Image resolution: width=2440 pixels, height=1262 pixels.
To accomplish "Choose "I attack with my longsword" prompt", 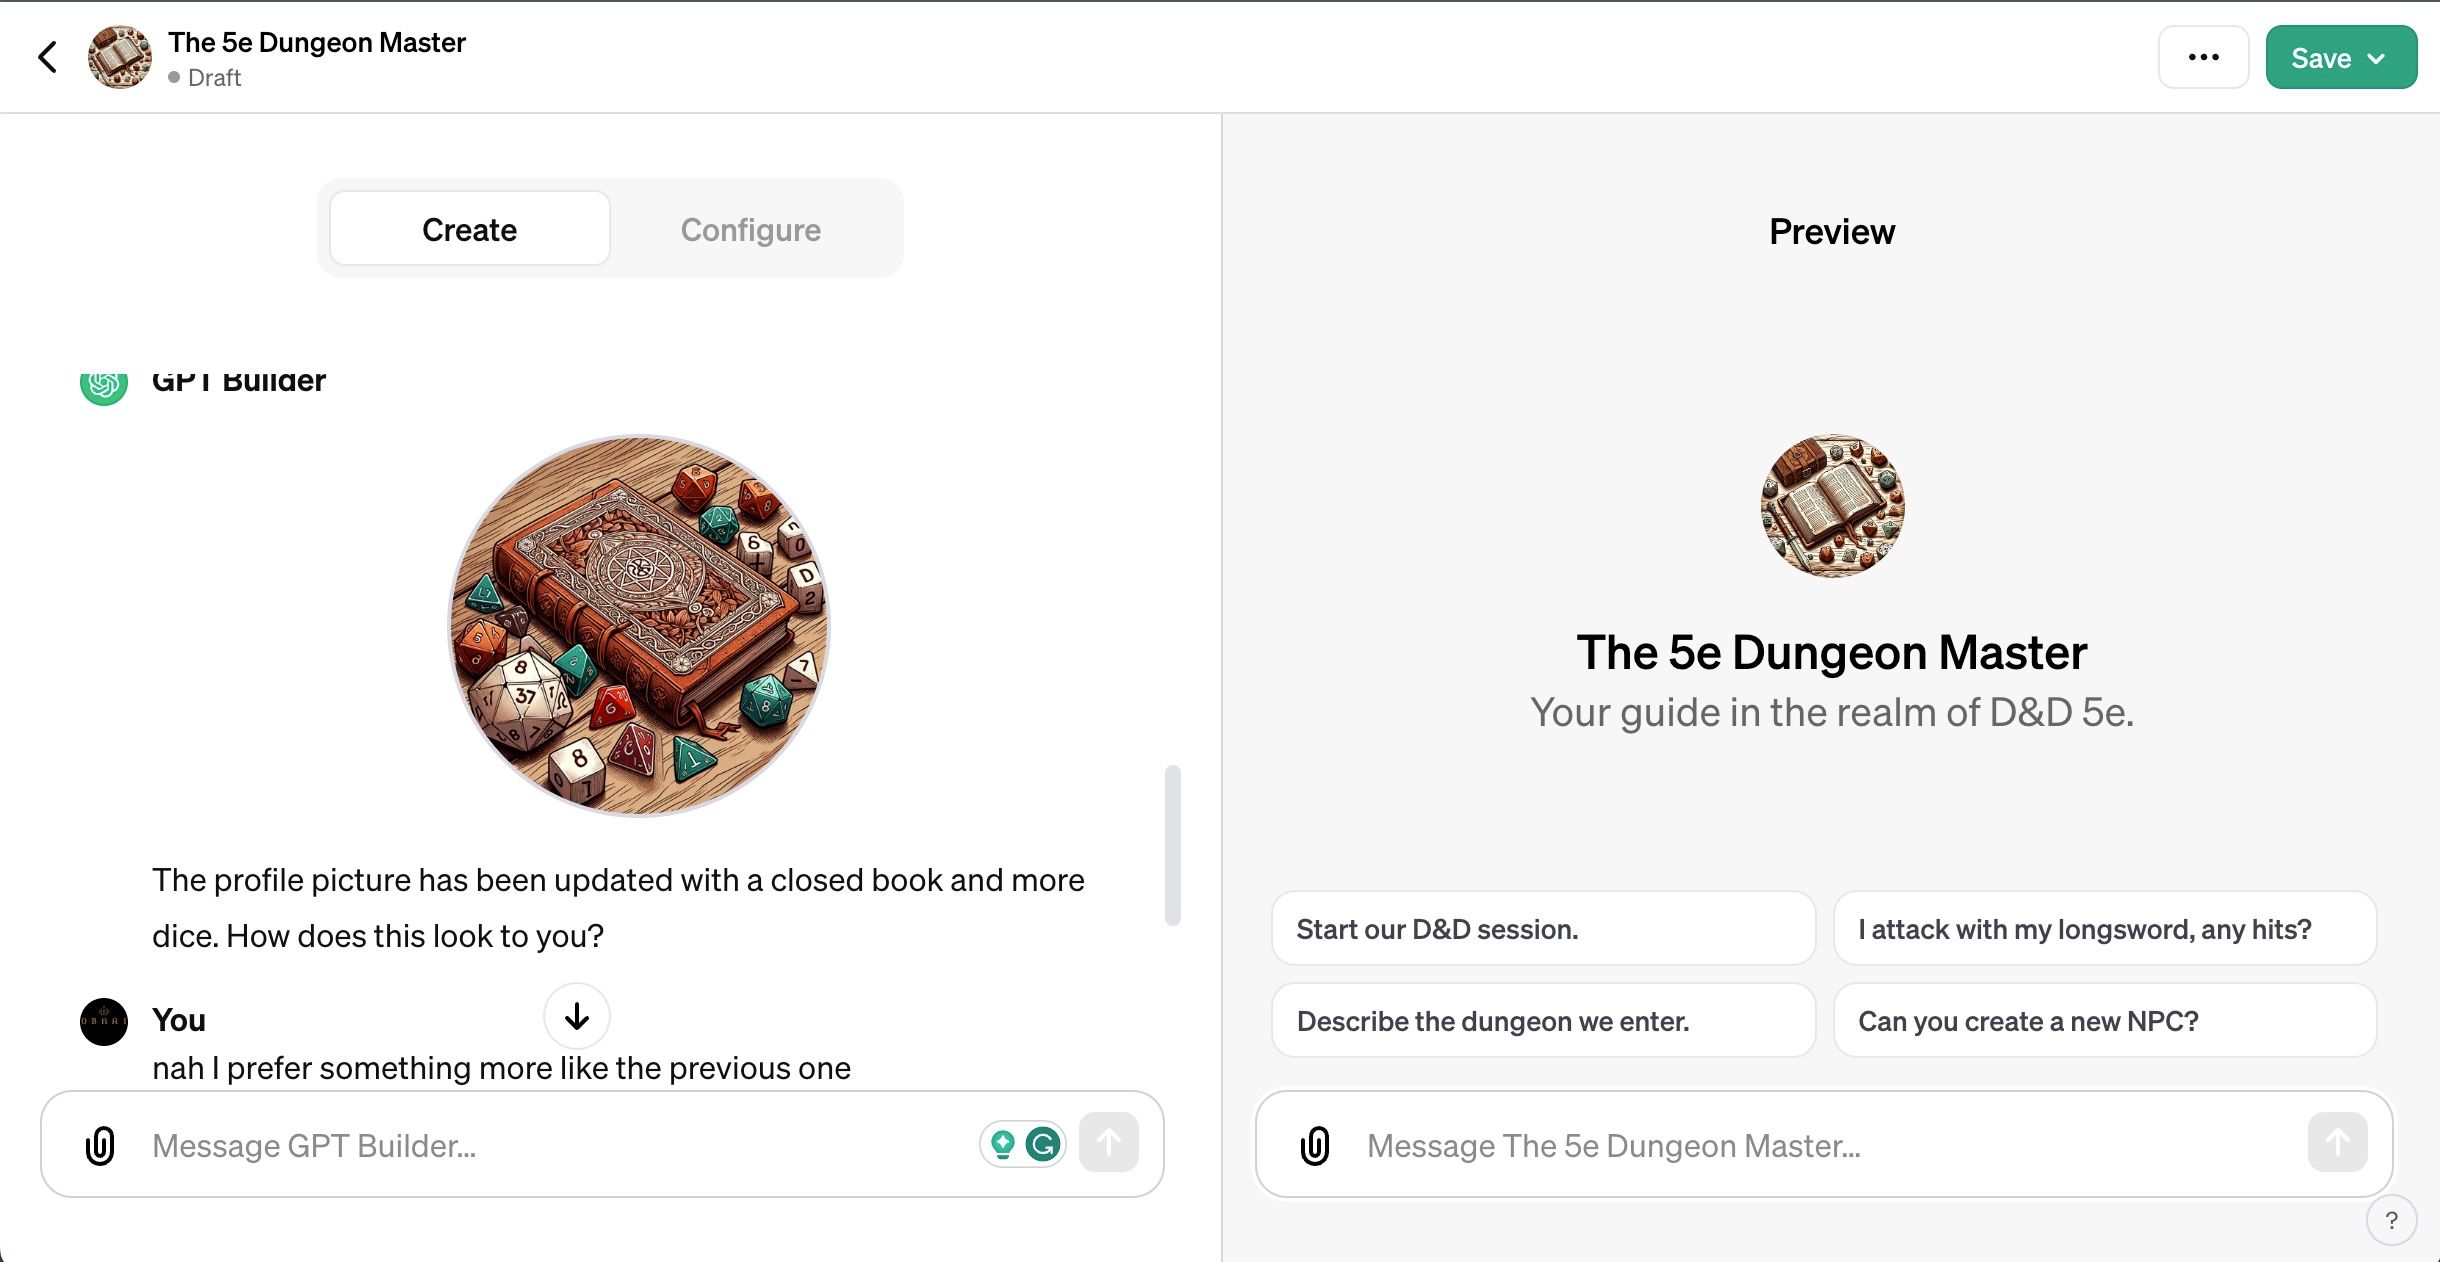I will (x=2104, y=929).
